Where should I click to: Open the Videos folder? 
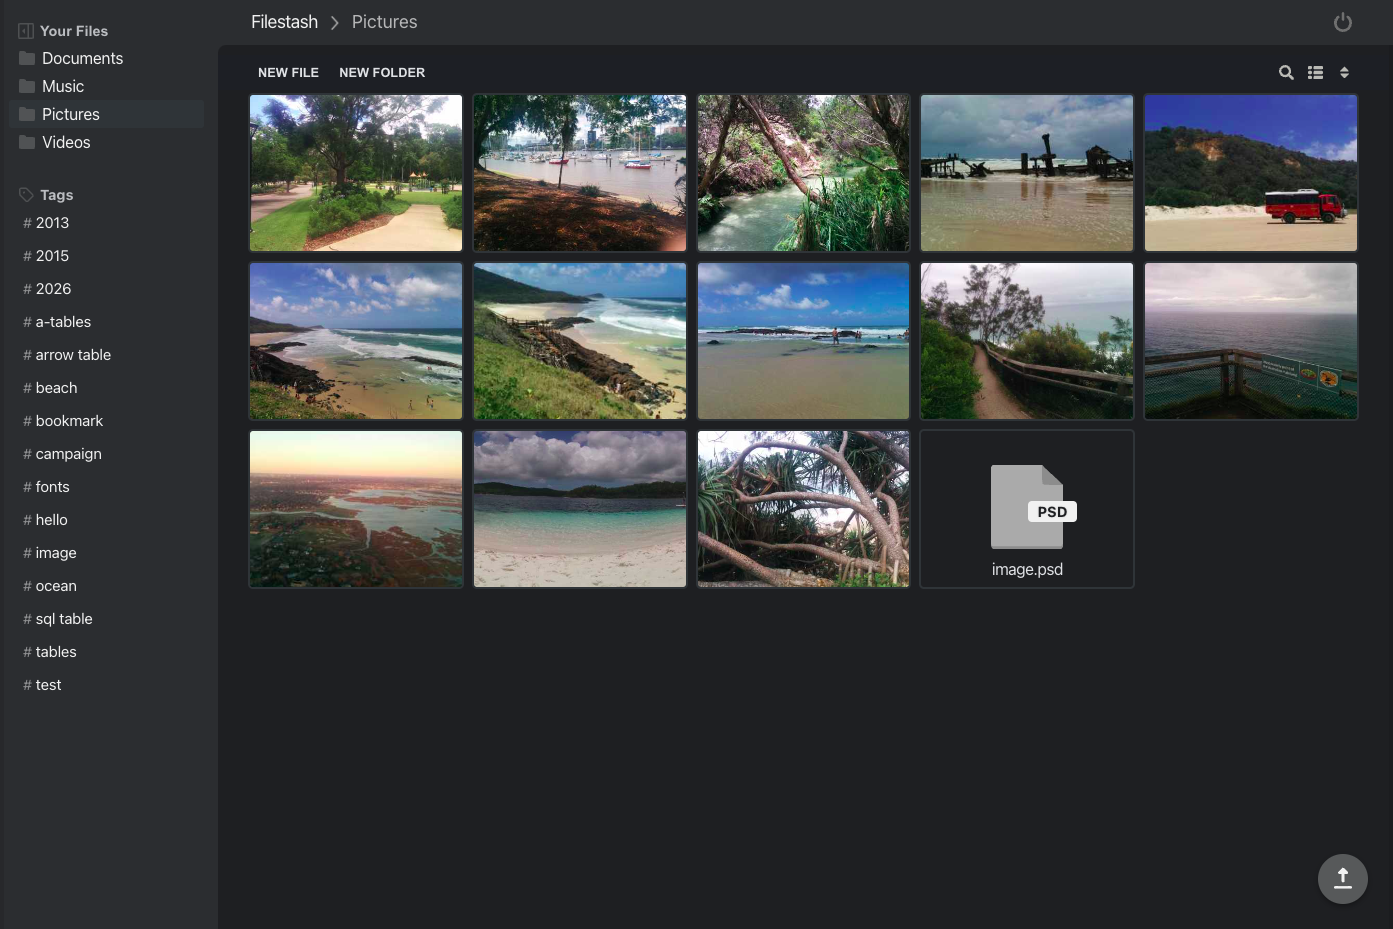click(x=106, y=142)
